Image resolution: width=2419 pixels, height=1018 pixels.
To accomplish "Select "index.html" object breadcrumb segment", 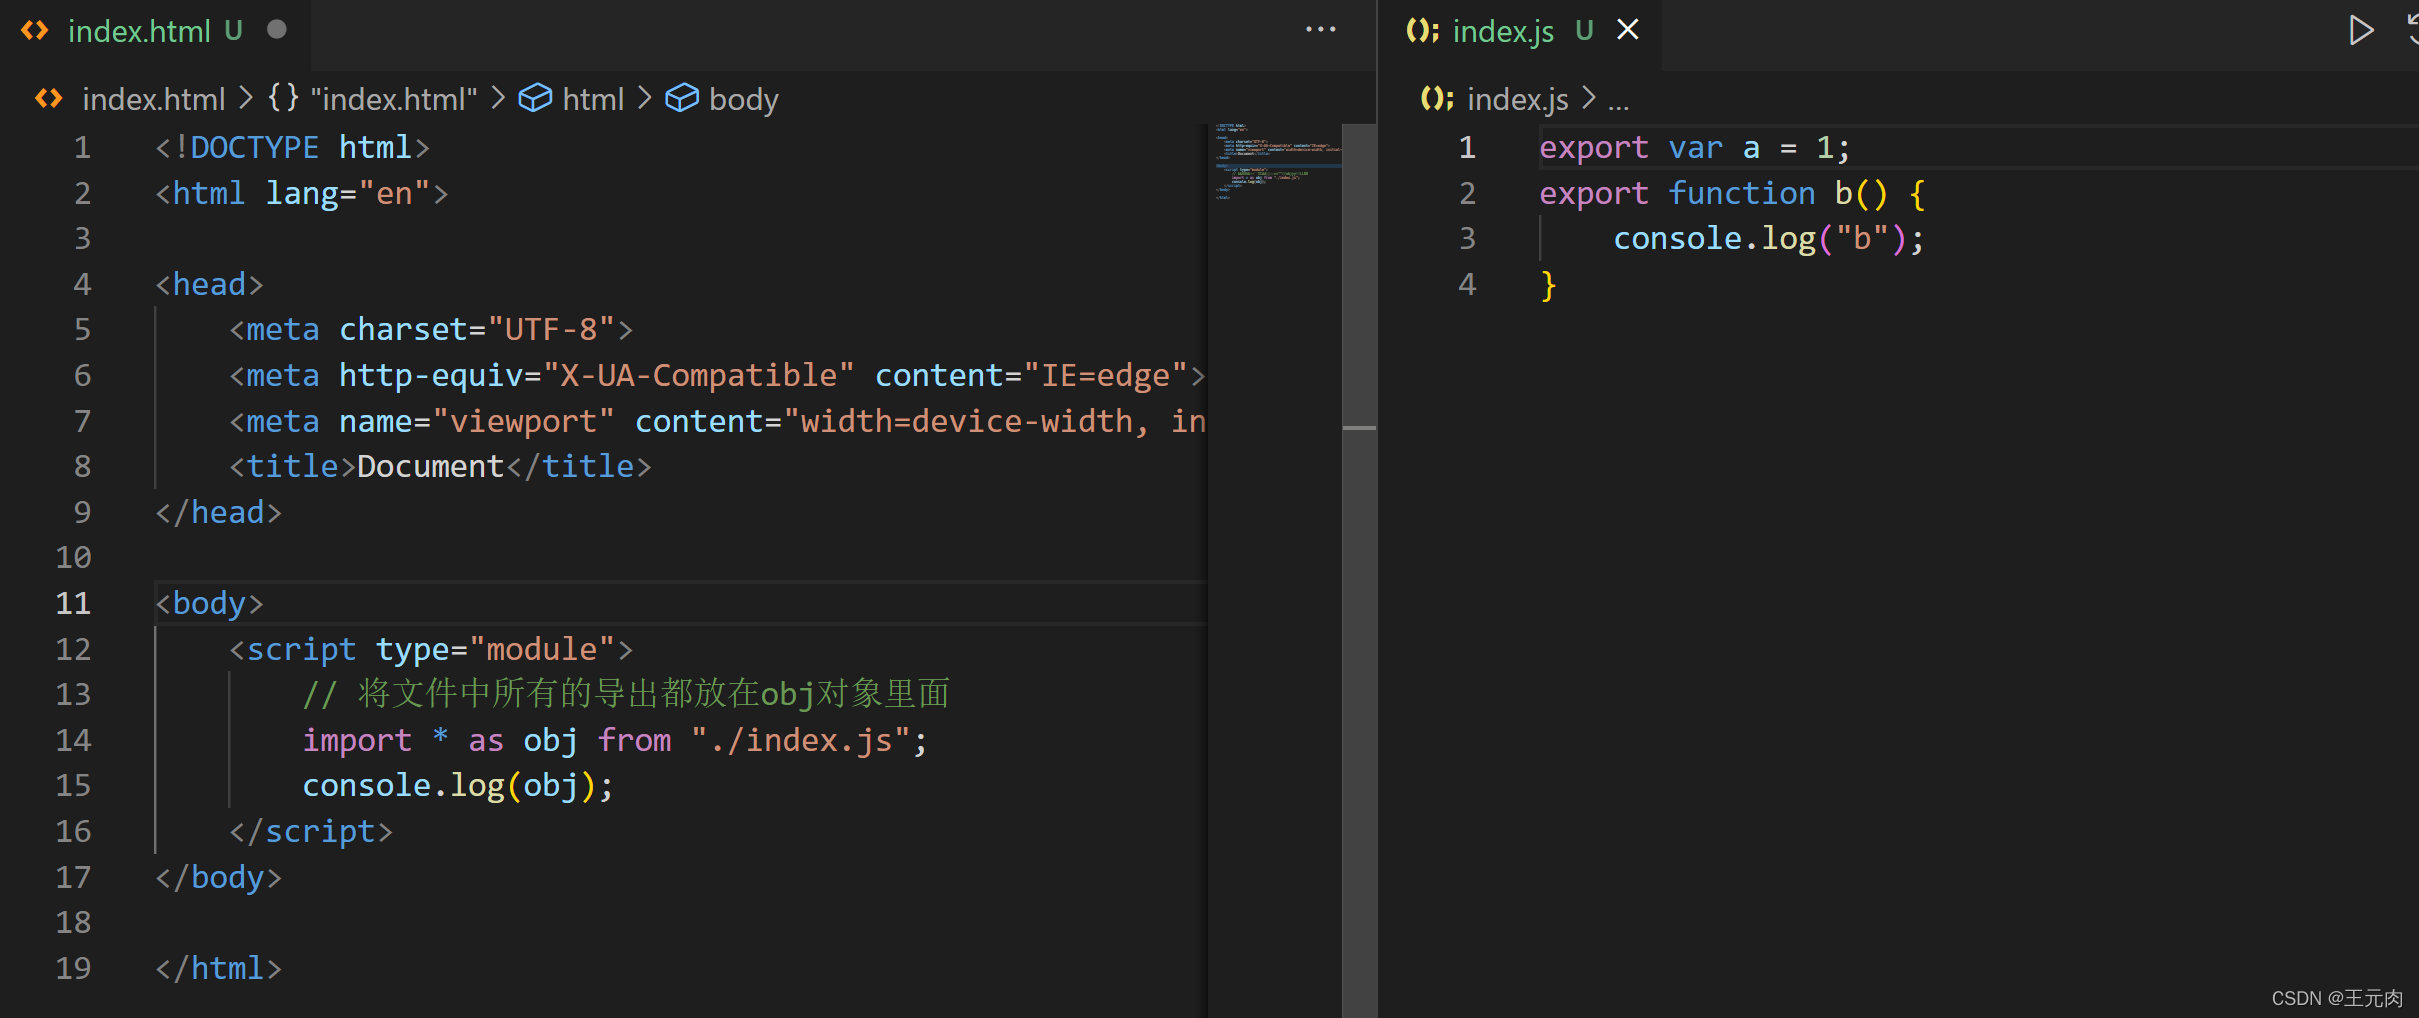I will (x=394, y=99).
